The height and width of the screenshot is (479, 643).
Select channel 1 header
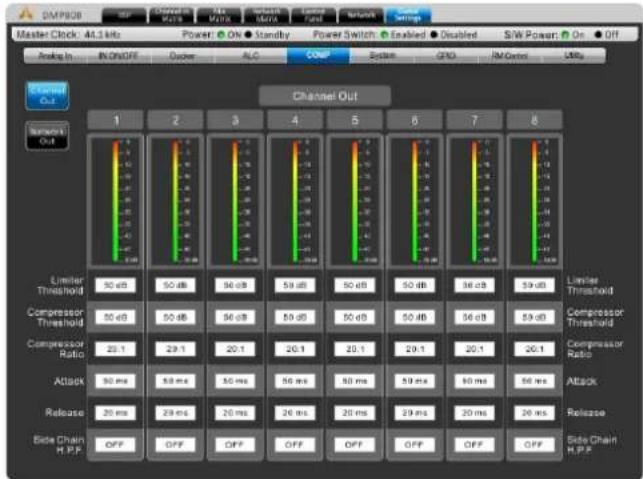(116, 120)
